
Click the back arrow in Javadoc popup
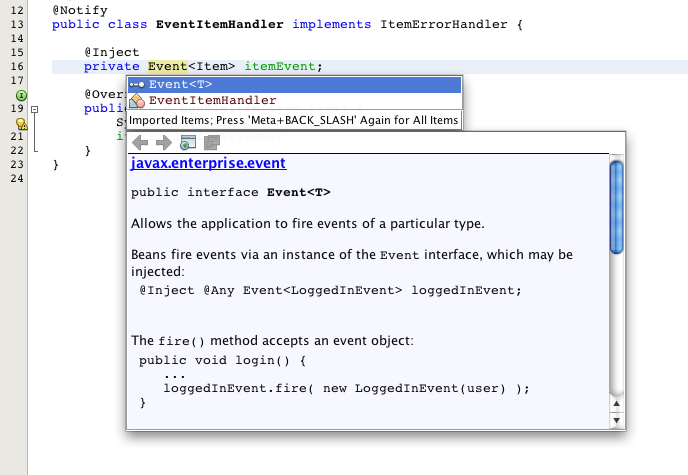(x=140, y=143)
